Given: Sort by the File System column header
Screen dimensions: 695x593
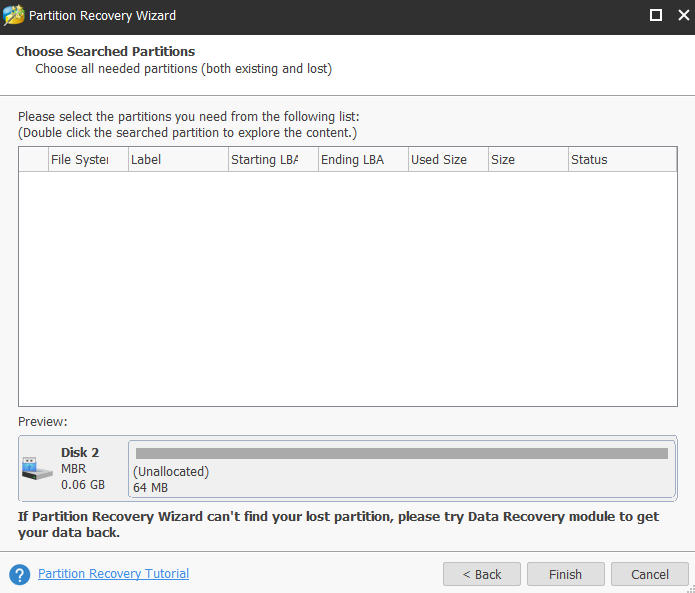Looking at the screenshot, I should (x=88, y=159).
